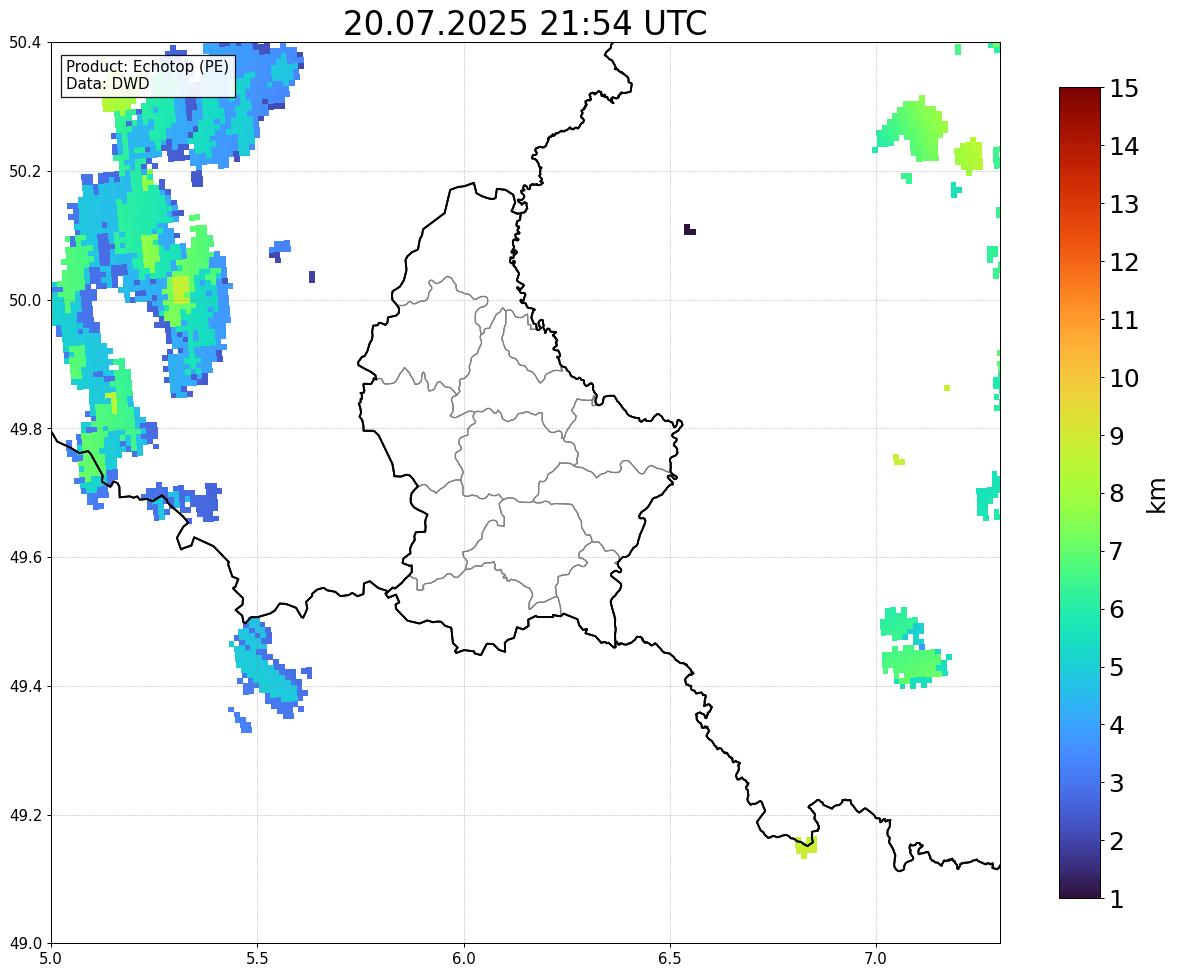Click latitude axis label '49.0'
1178x976 pixels.
pyautogui.click(x=25, y=944)
